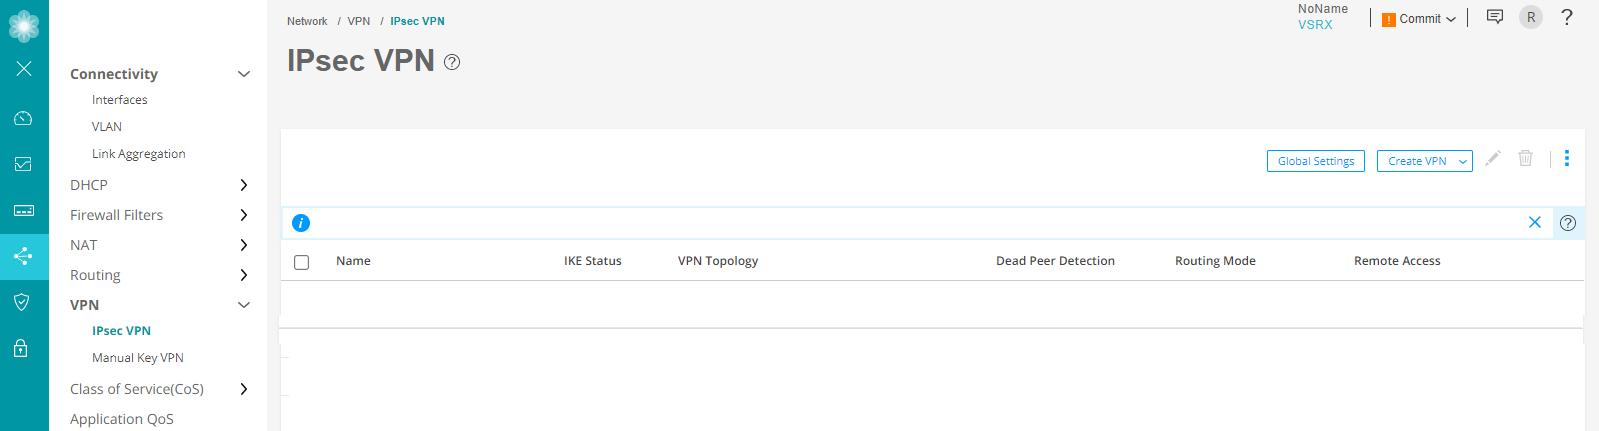Image resolution: width=1599 pixels, height=431 pixels.
Task: Open the dashboard gauge icon in sidebar
Action: (x=24, y=118)
